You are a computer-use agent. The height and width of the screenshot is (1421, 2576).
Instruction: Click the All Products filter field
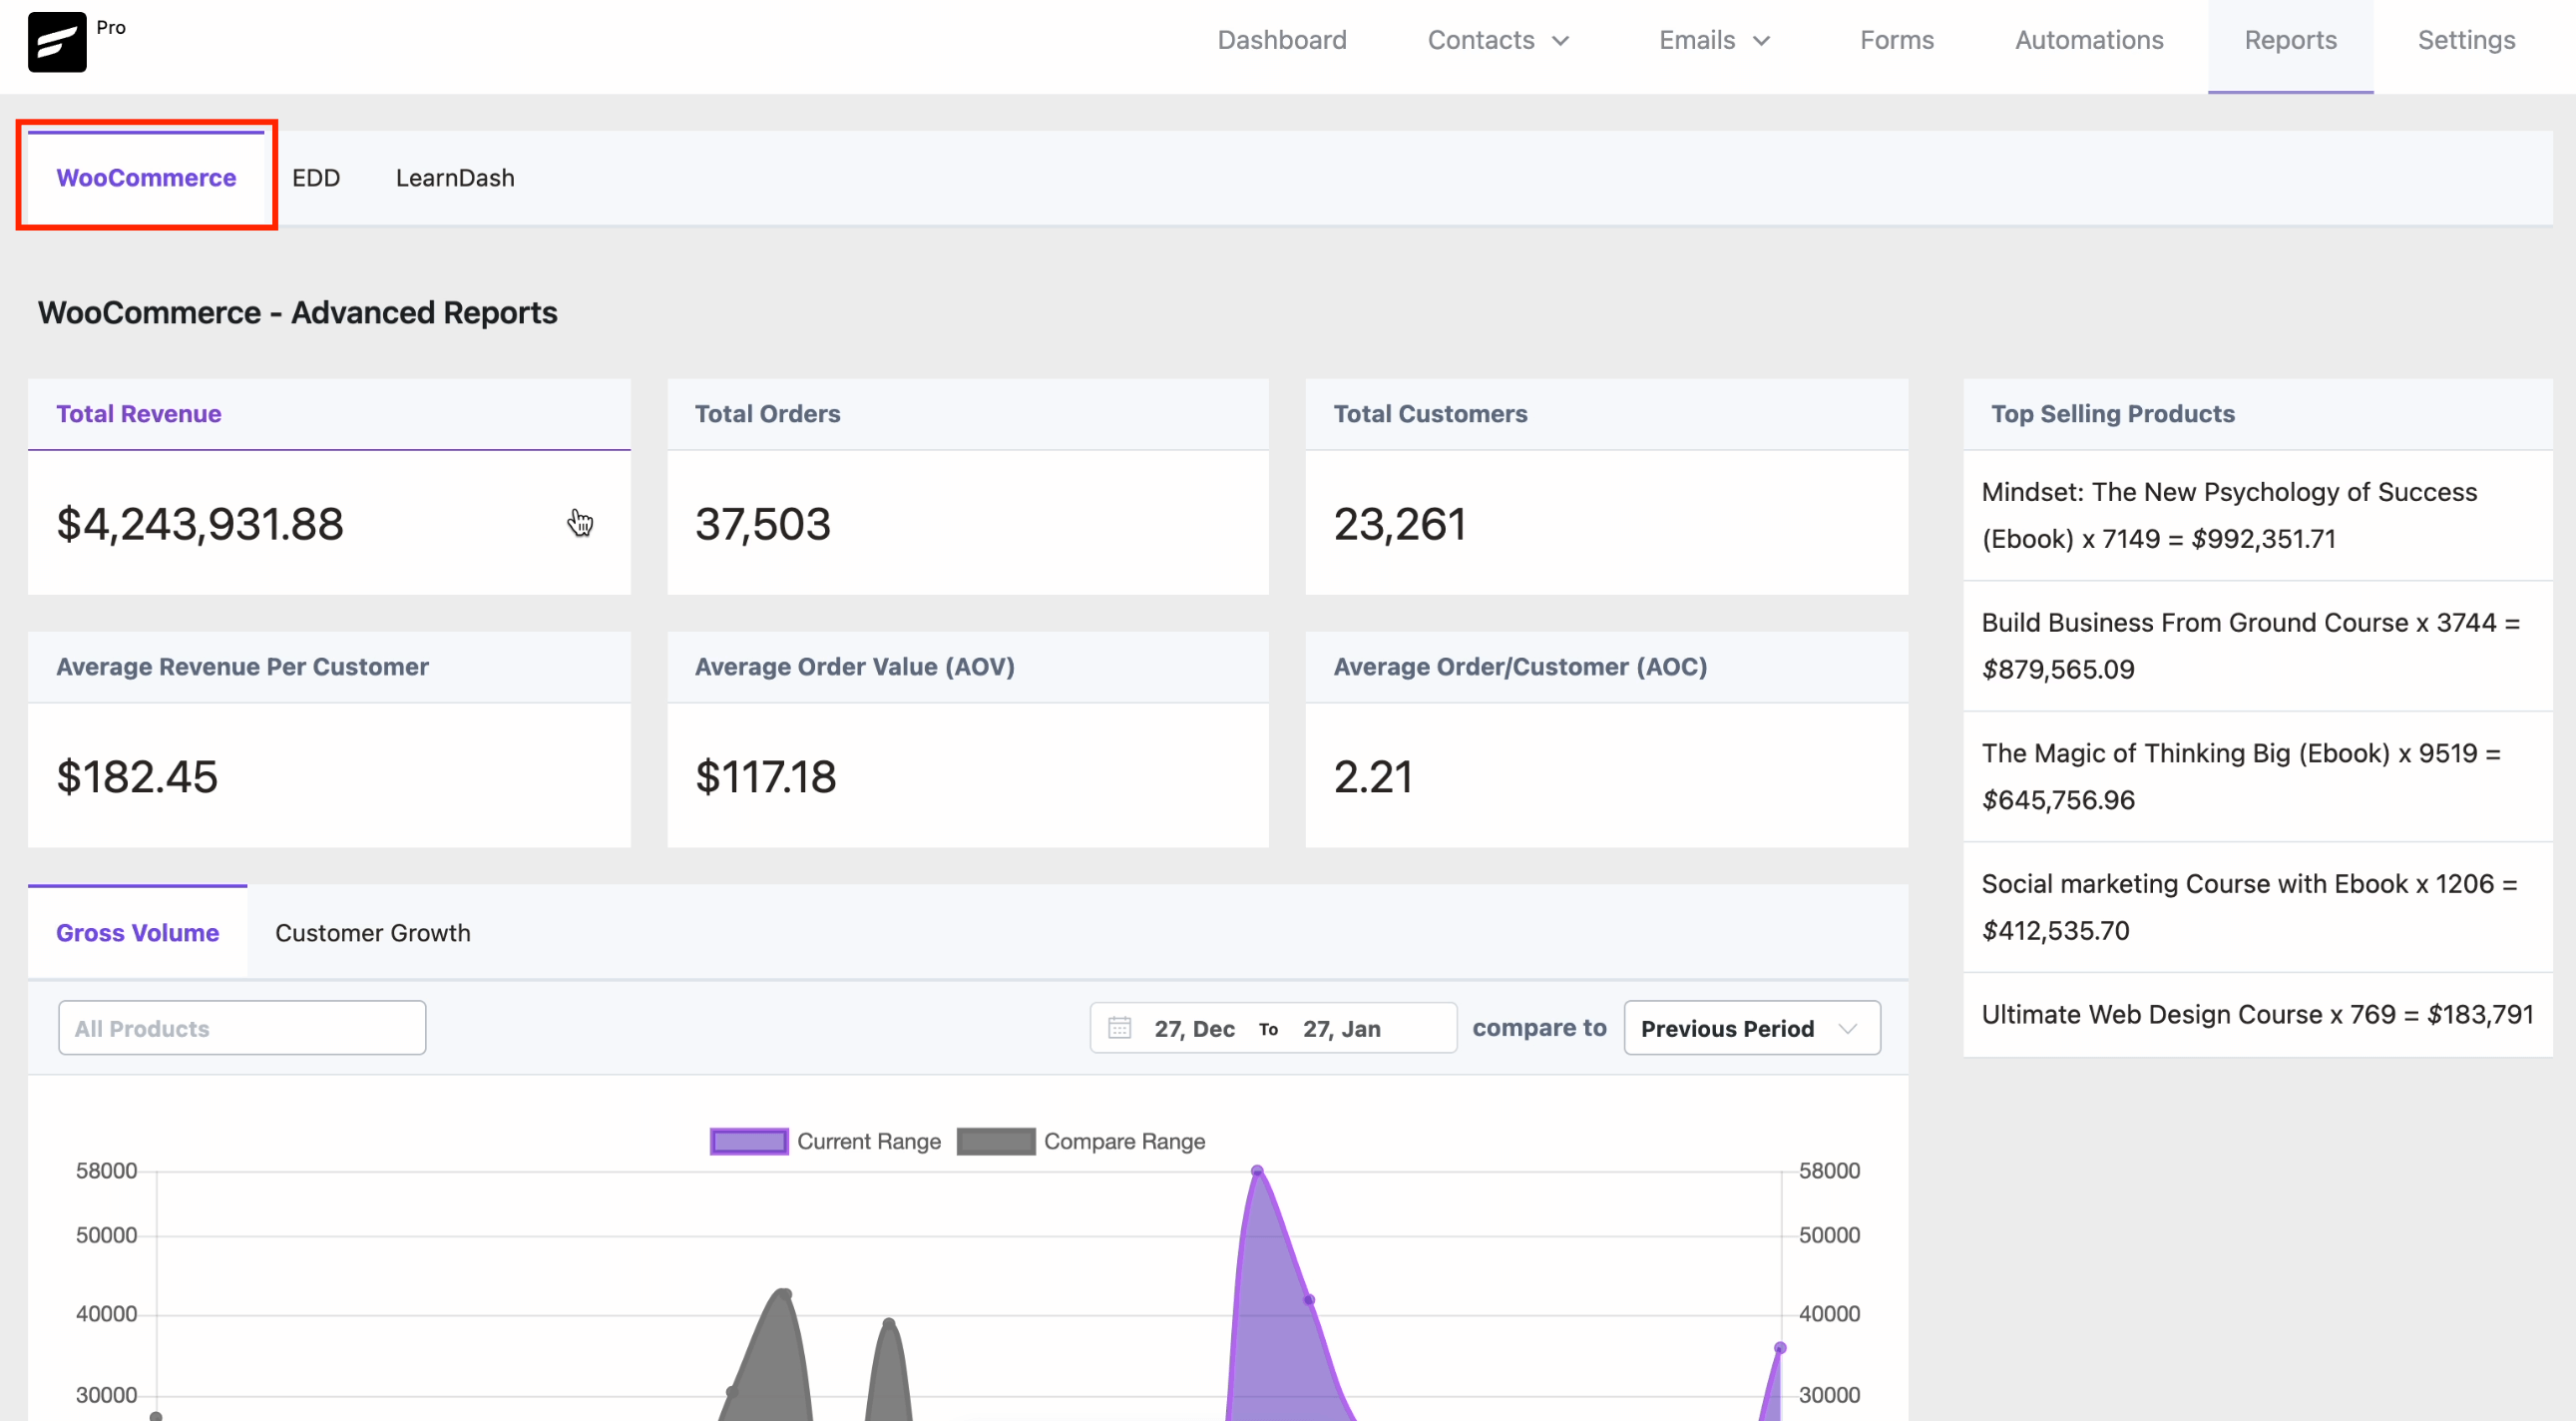tap(242, 1028)
